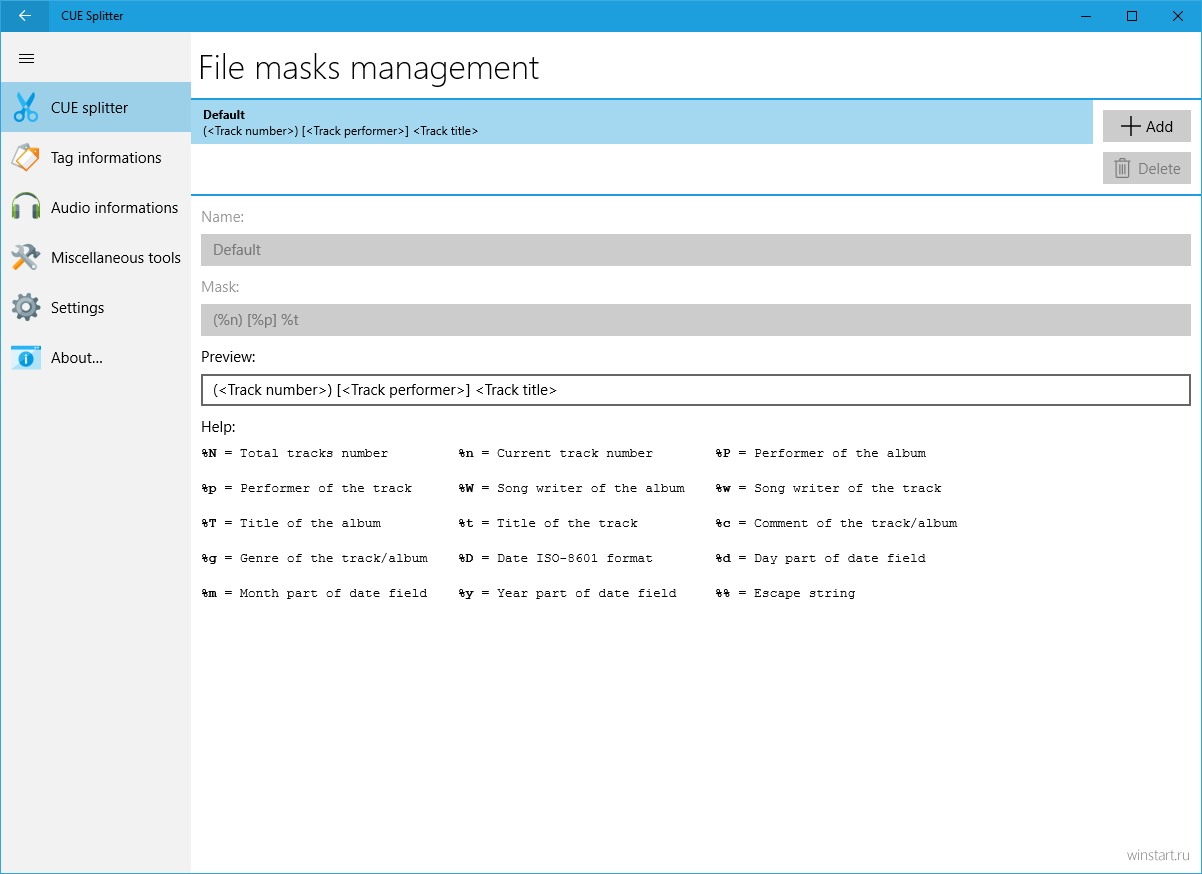Screen dimensions: 1202x874
Task: Select the Default file mask entry
Action: pyautogui.click(x=640, y=122)
